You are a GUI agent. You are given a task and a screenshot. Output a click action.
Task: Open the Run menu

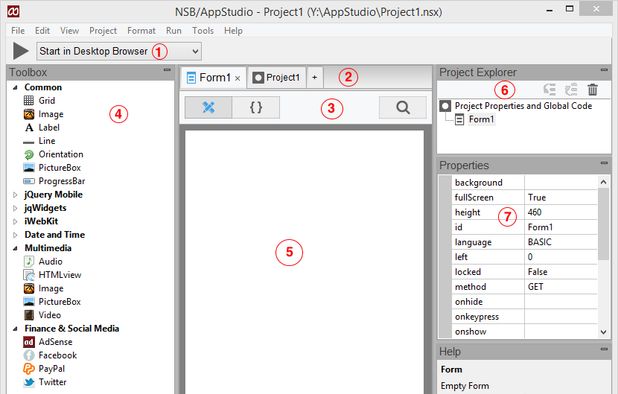click(x=173, y=30)
